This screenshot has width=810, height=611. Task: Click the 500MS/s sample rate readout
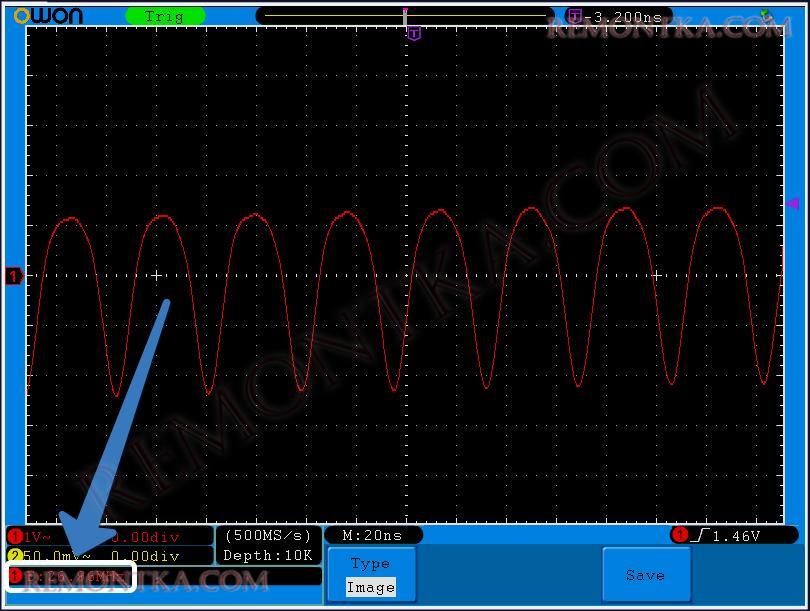pos(268,535)
